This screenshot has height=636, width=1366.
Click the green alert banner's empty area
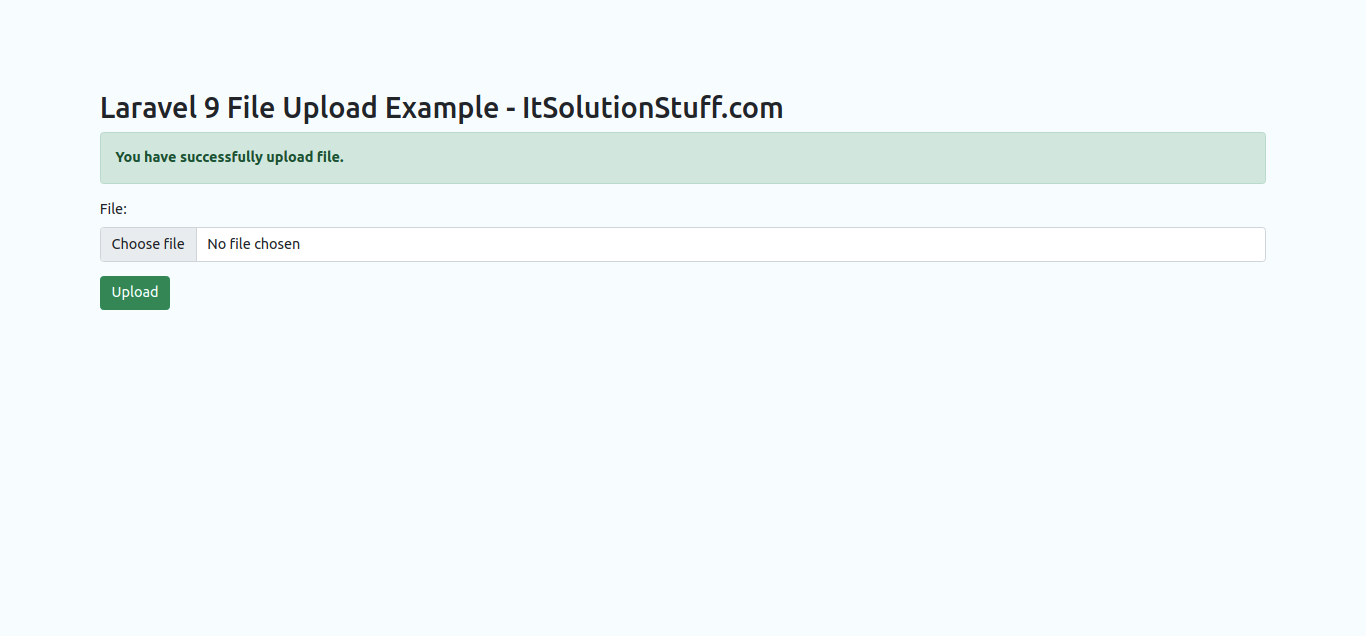pos(800,158)
